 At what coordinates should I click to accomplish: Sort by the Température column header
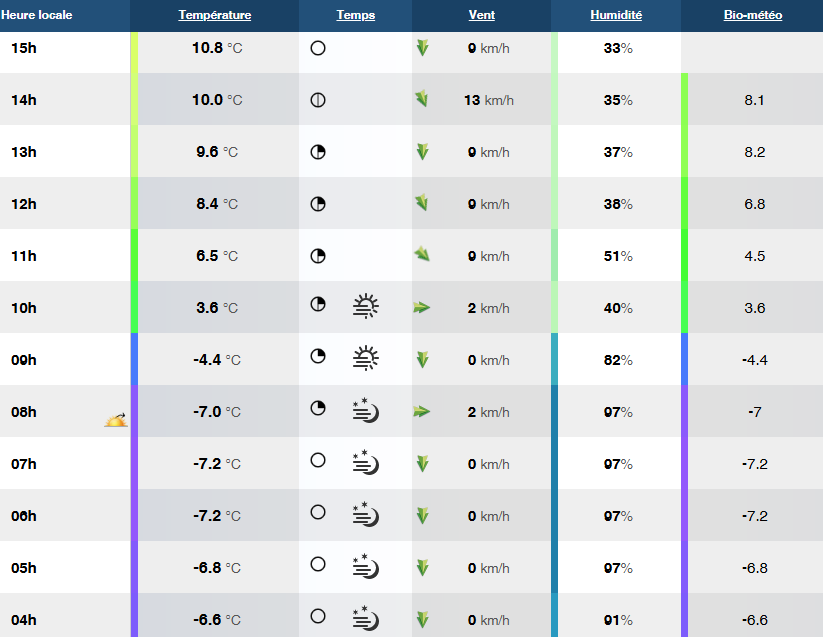pyautogui.click(x=215, y=15)
